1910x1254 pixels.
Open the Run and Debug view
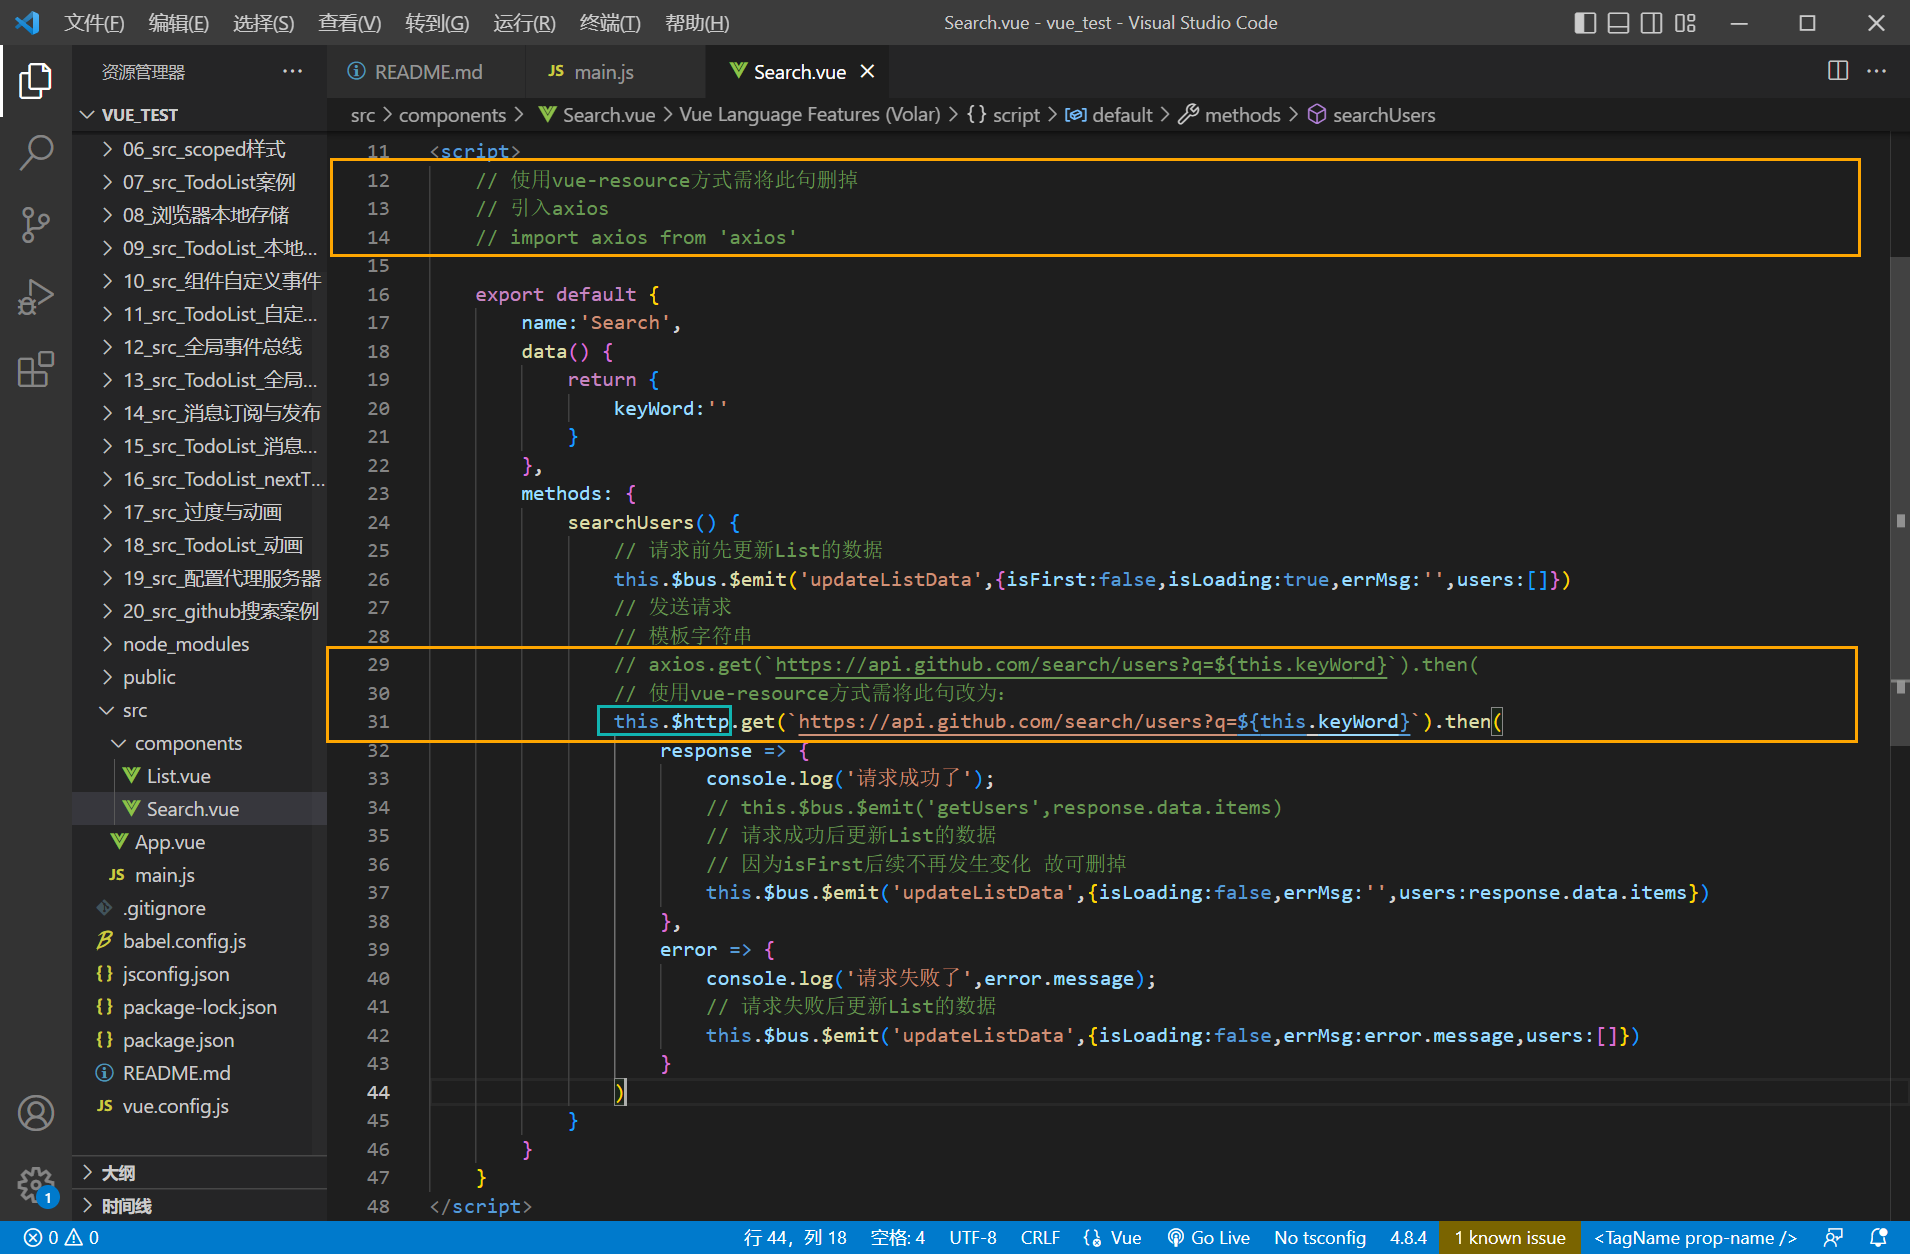pyautogui.click(x=36, y=297)
